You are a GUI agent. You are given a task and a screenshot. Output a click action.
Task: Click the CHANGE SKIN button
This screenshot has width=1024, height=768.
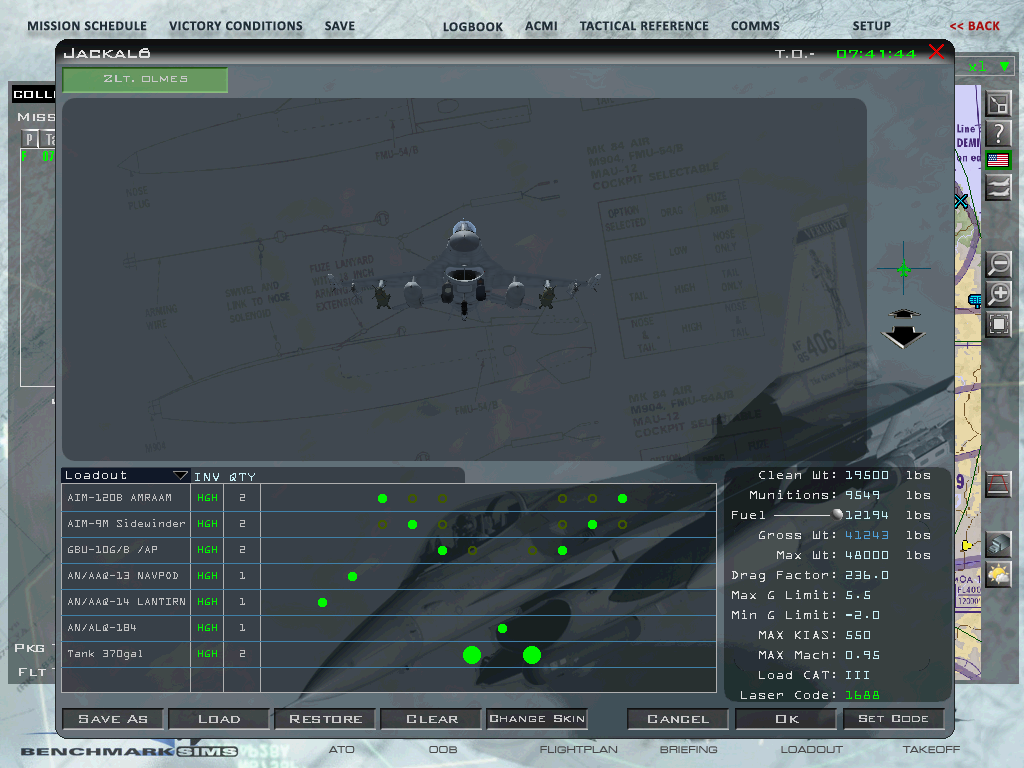pyautogui.click(x=537, y=719)
